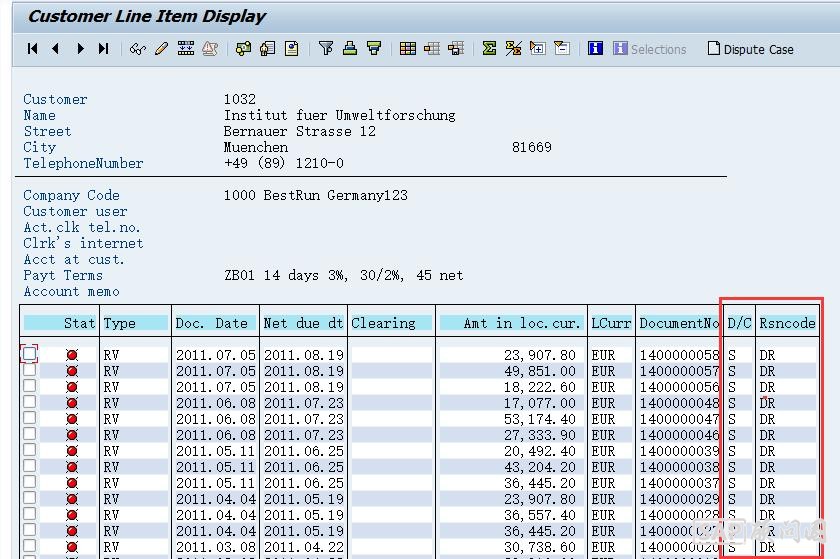Click the sum total sigma icon
Screen dimensions: 840x559
[489, 49]
